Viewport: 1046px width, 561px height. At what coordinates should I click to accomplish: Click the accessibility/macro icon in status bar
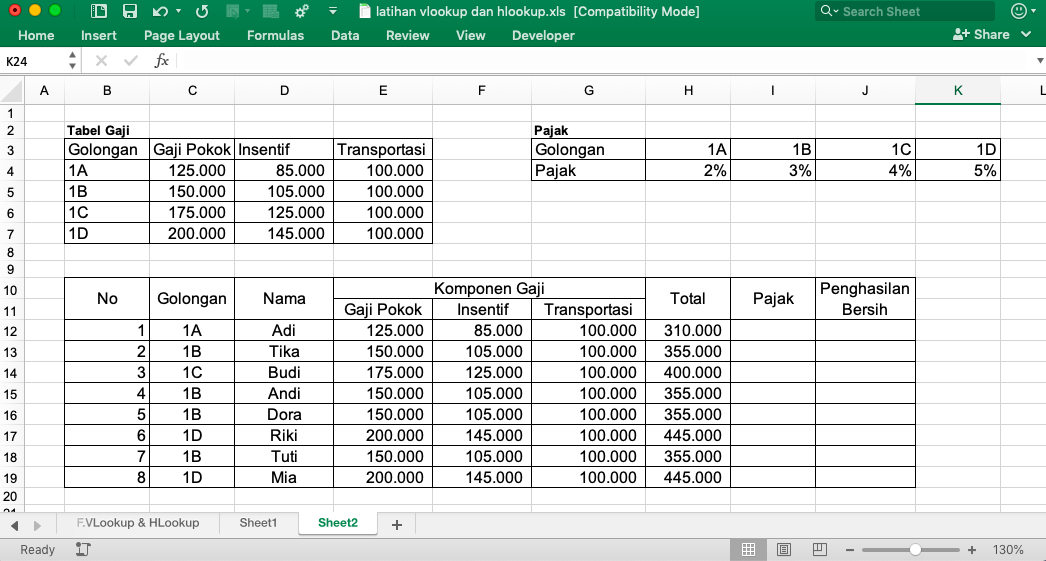pyautogui.click(x=83, y=549)
